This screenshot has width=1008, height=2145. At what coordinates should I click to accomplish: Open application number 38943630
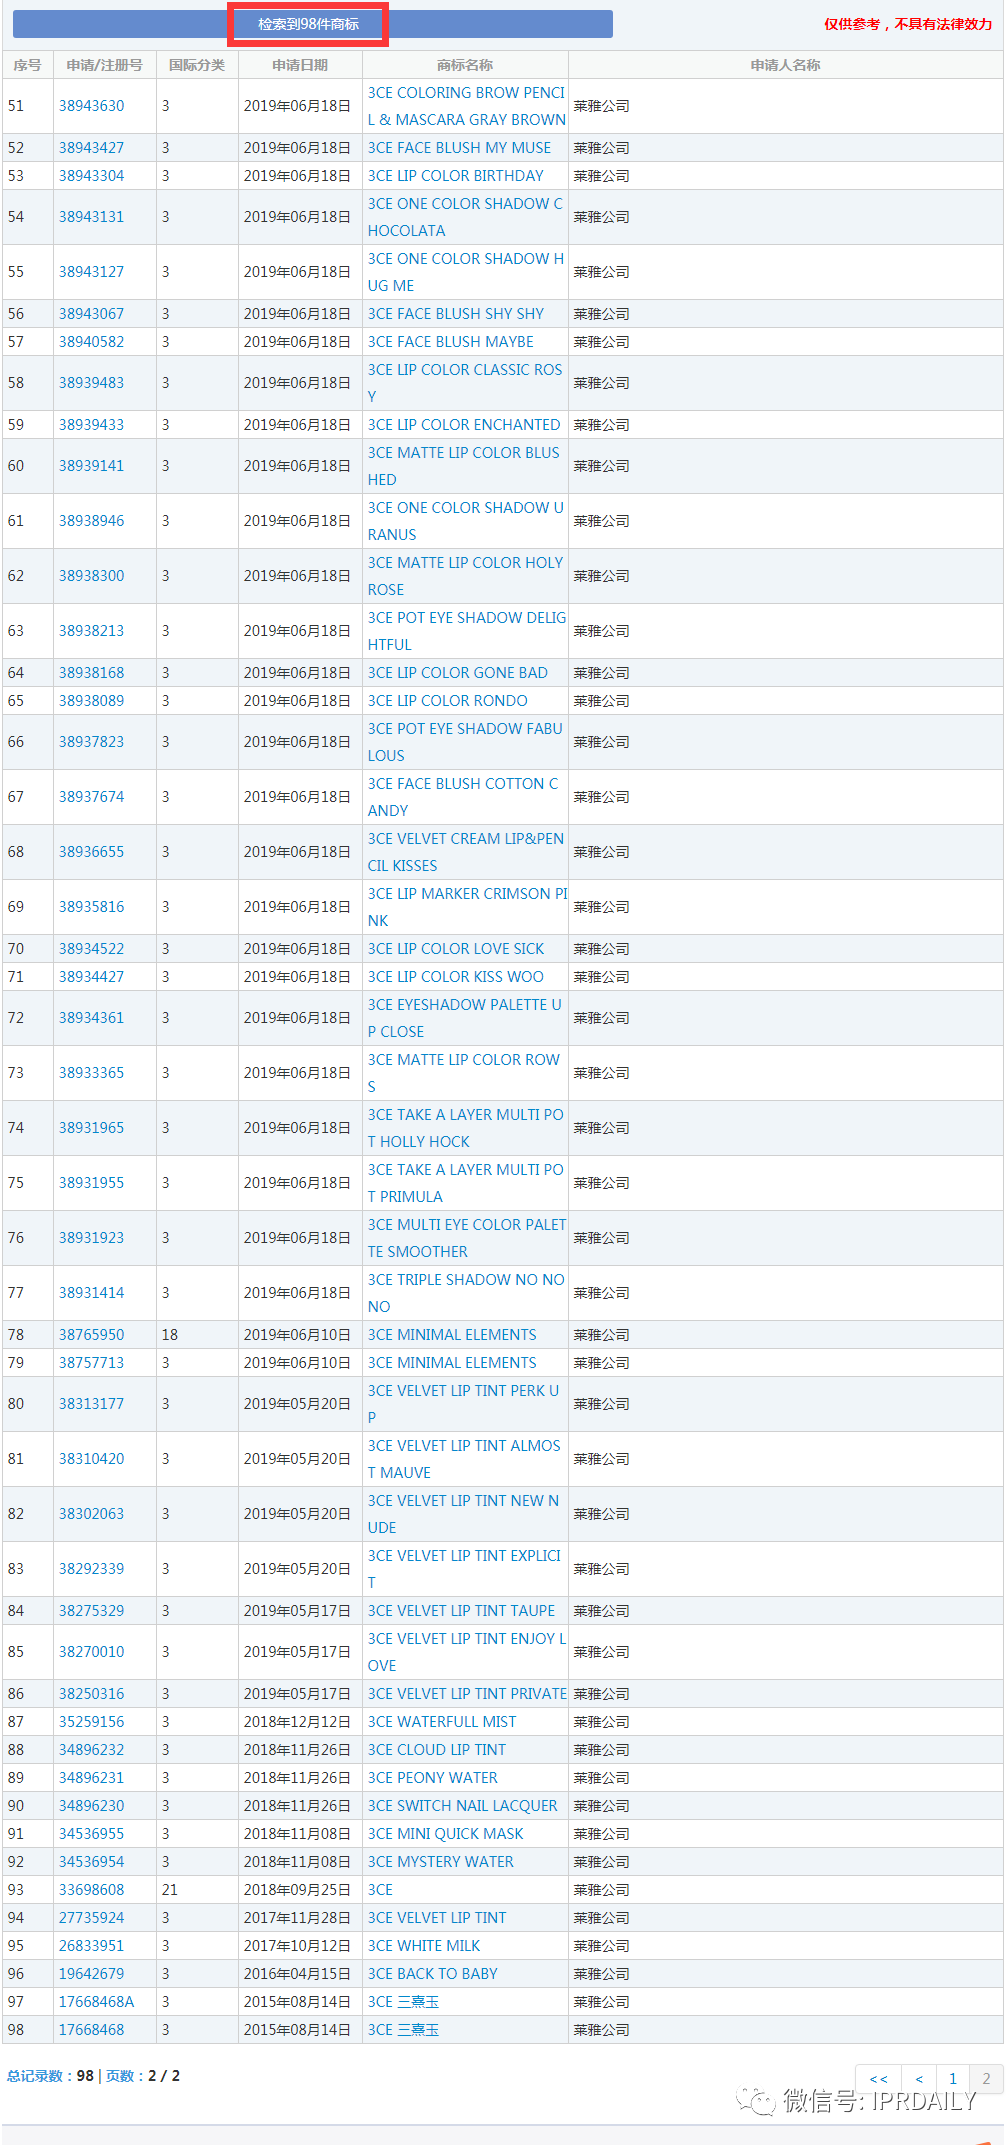point(92,106)
